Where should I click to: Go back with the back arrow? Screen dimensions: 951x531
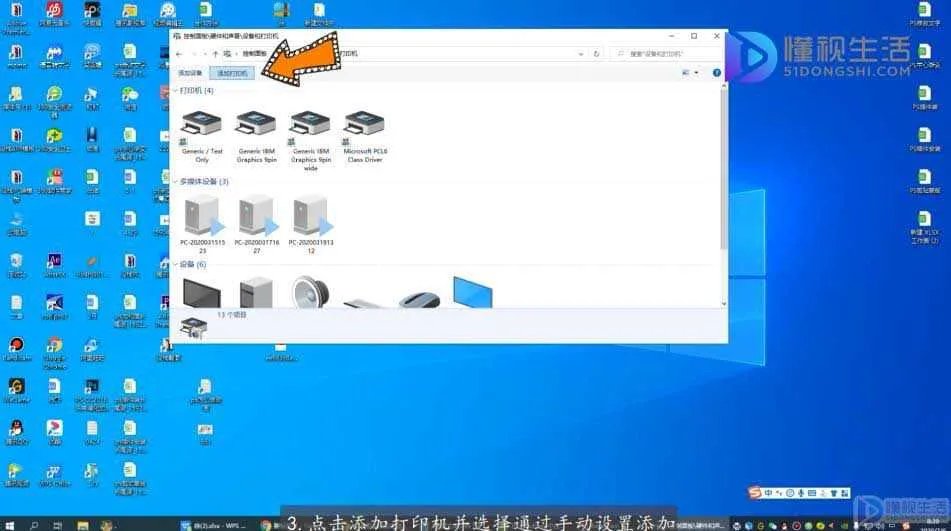180,54
